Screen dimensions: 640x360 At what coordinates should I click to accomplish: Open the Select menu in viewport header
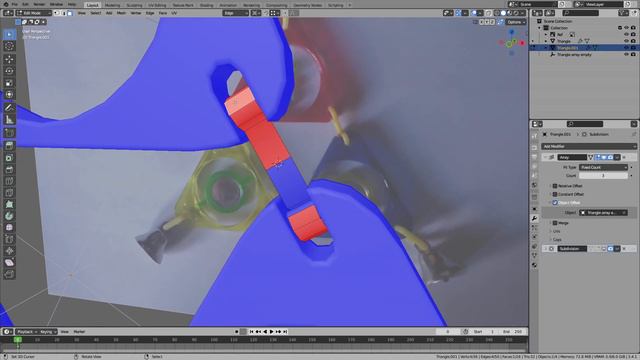(x=96, y=13)
